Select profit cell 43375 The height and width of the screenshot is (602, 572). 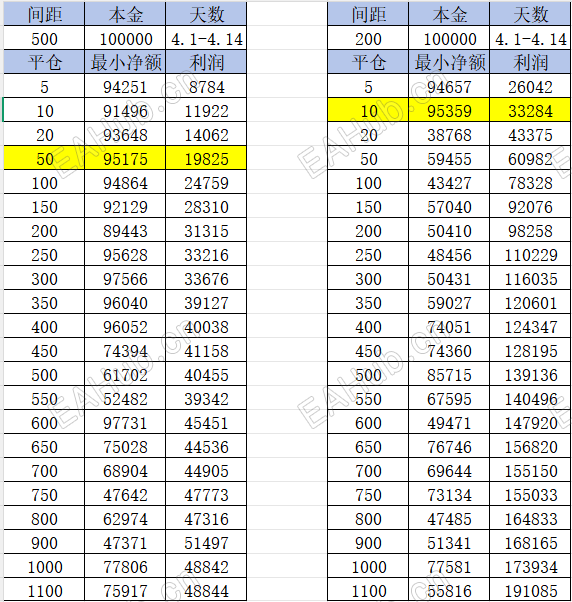[x=530, y=134]
